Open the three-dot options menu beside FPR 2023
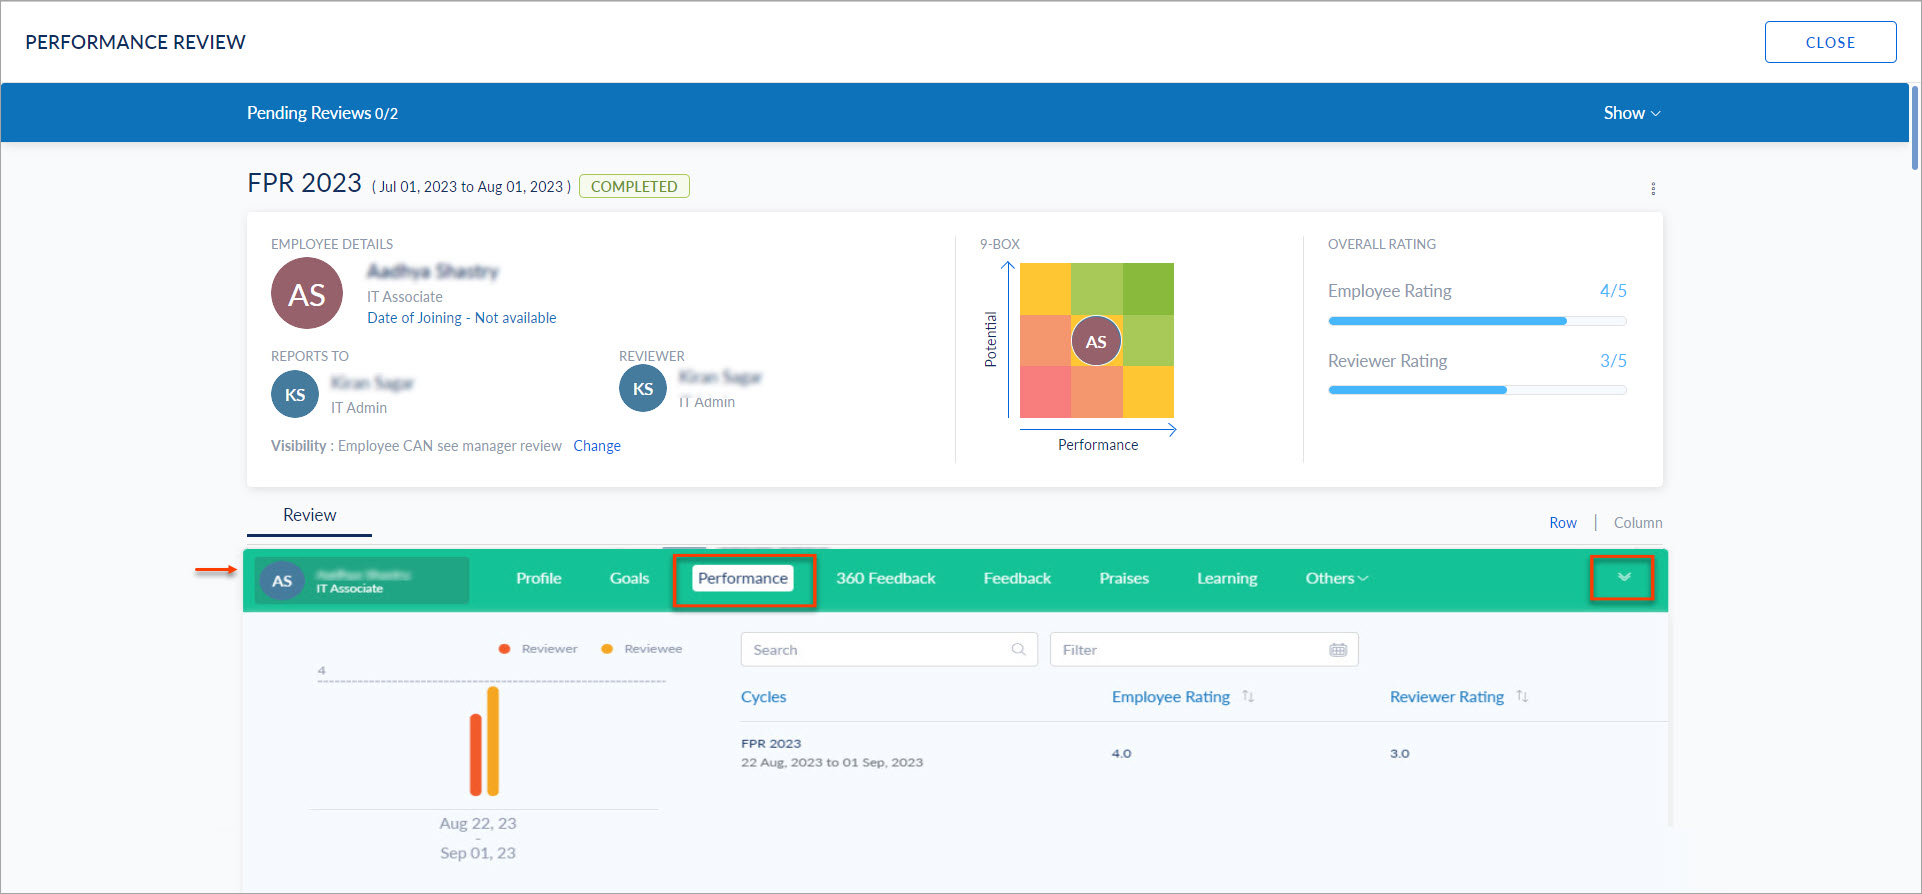The width and height of the screenshot is (1922, 894). click(1653, 188)
